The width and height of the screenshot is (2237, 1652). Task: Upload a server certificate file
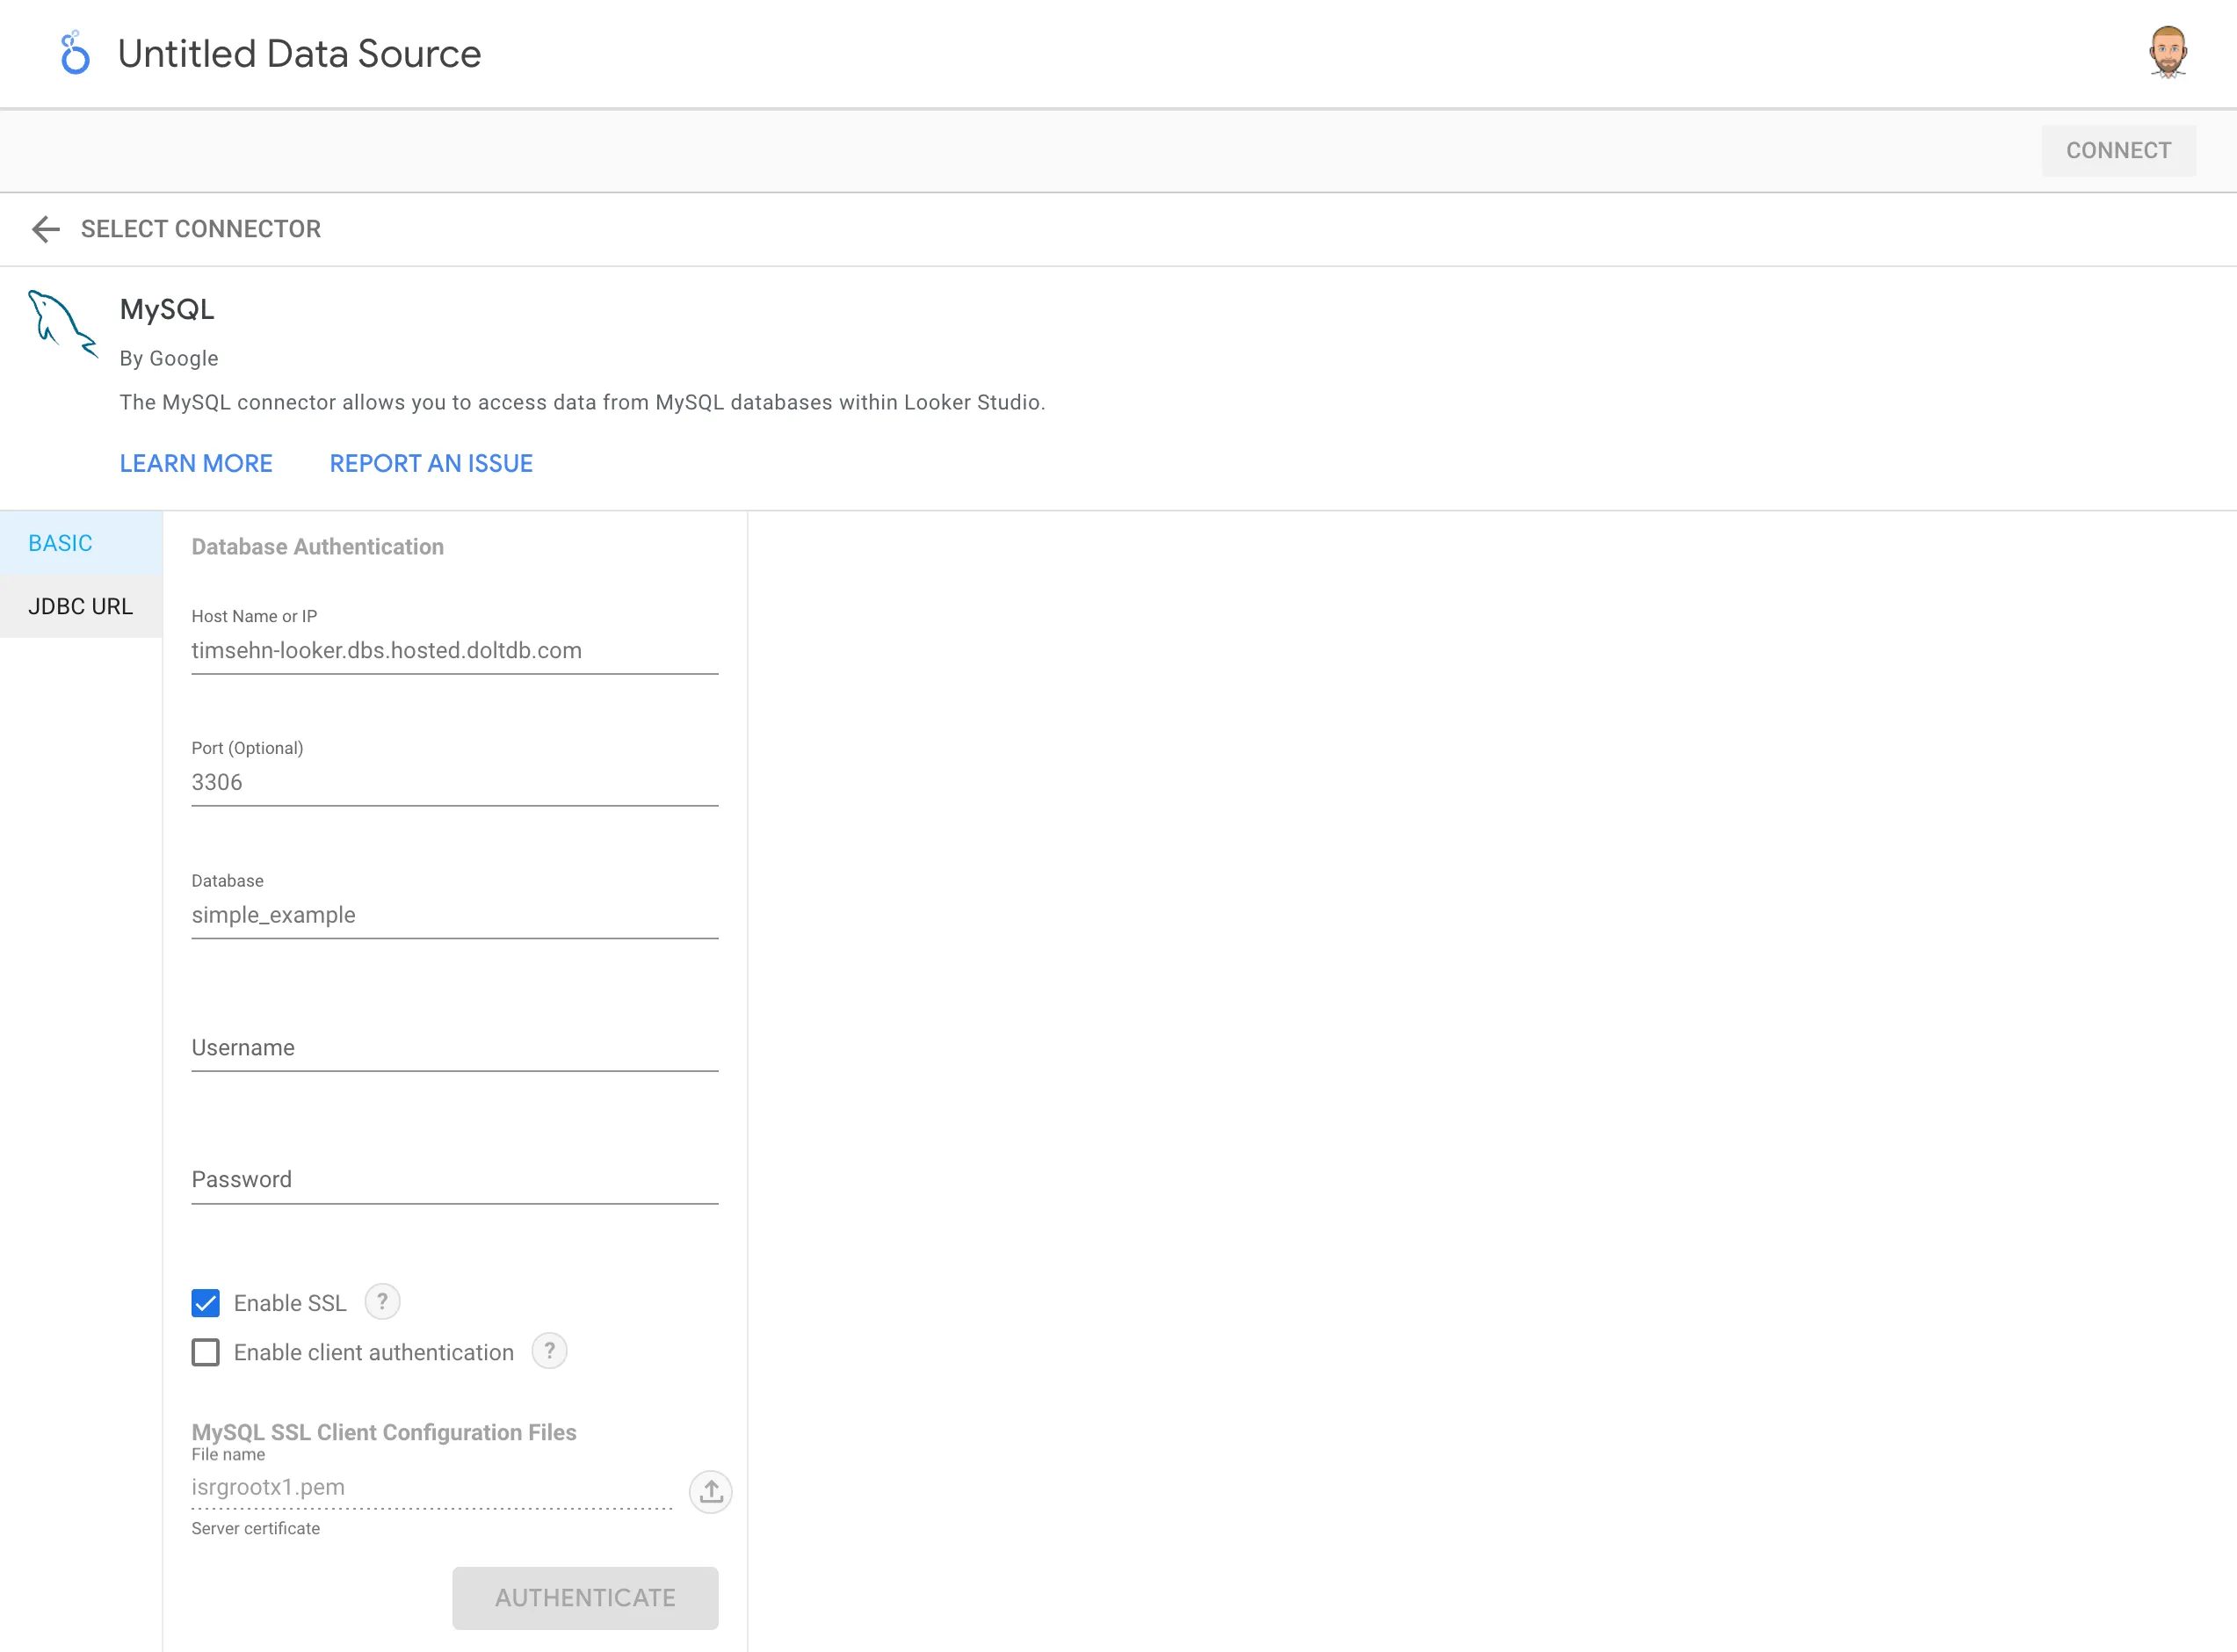click(710, 1491)
